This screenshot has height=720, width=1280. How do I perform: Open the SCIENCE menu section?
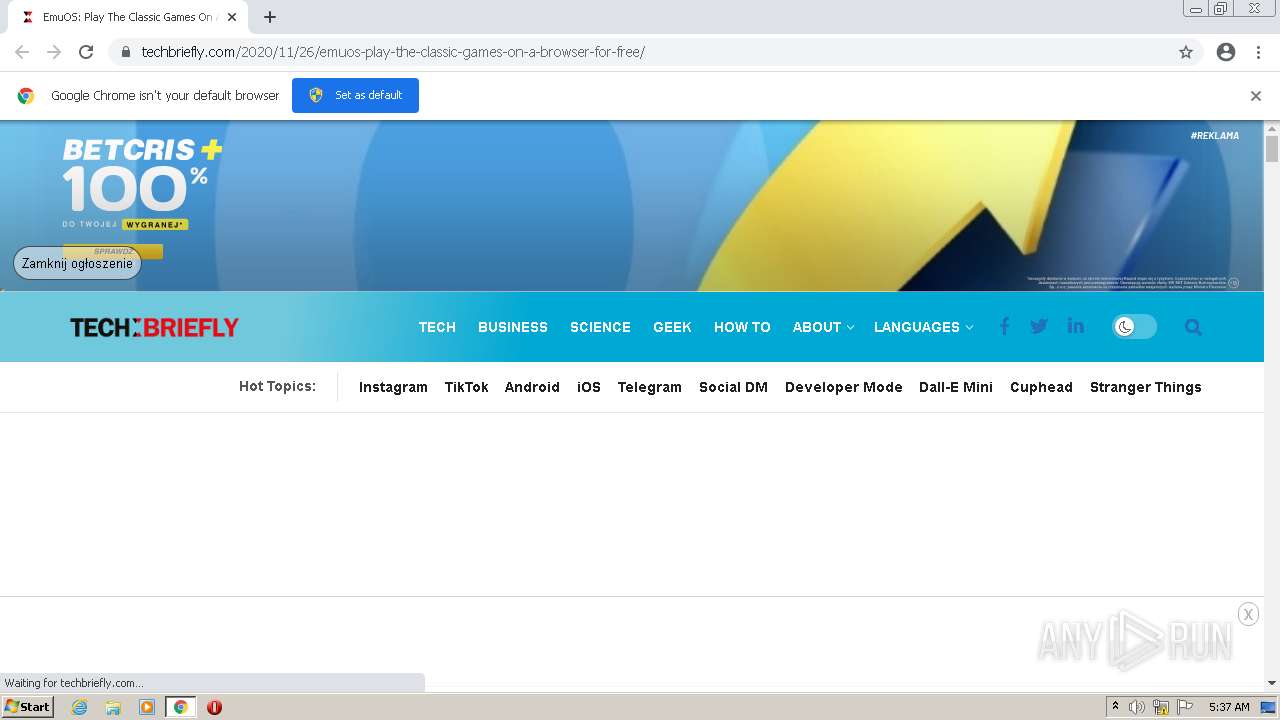[600, 327]
